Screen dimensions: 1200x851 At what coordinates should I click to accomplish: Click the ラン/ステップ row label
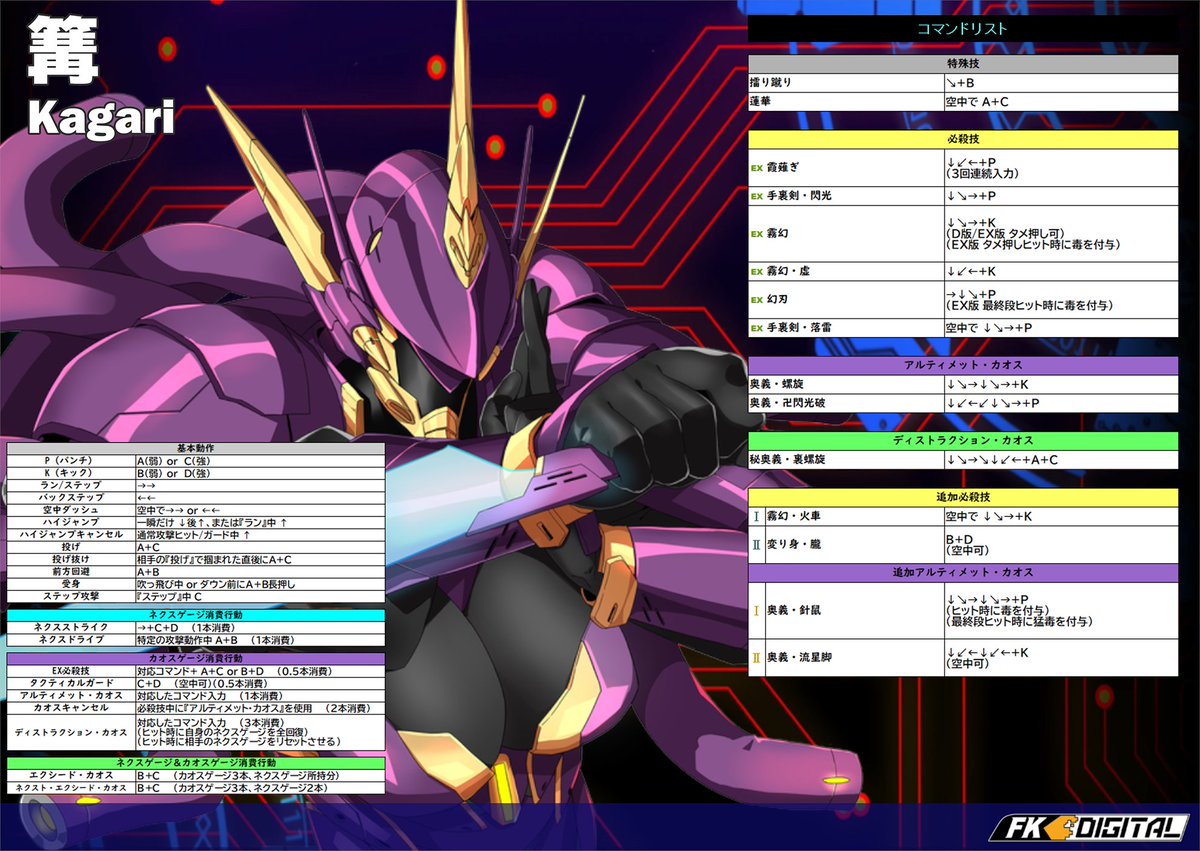[71, 486]
